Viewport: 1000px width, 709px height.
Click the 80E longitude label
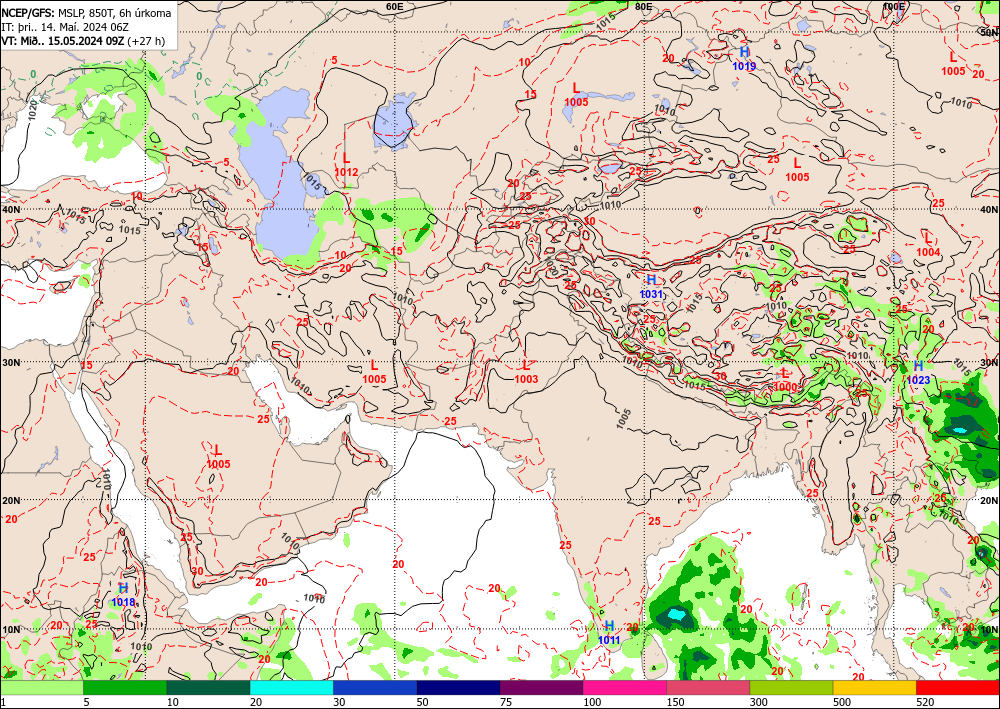643,6
